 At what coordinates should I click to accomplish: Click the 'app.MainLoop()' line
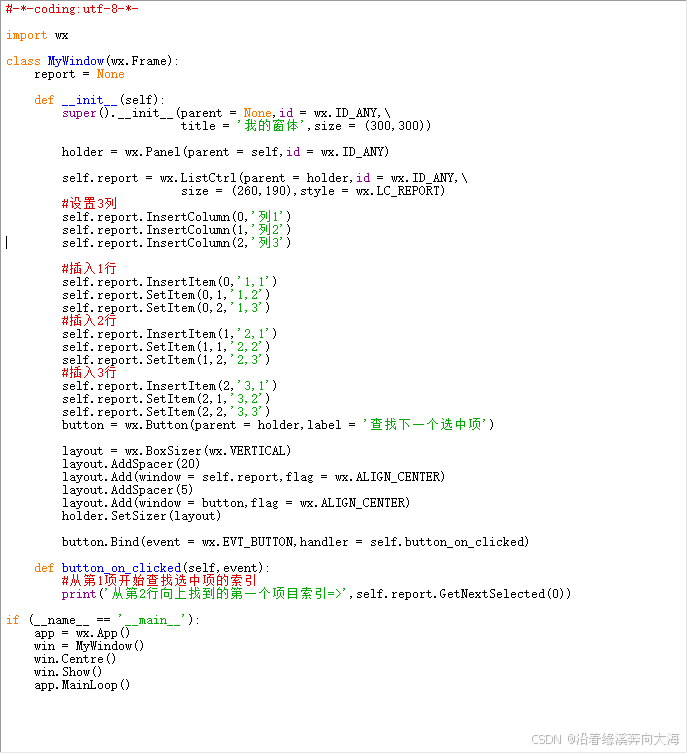point(82,685)
